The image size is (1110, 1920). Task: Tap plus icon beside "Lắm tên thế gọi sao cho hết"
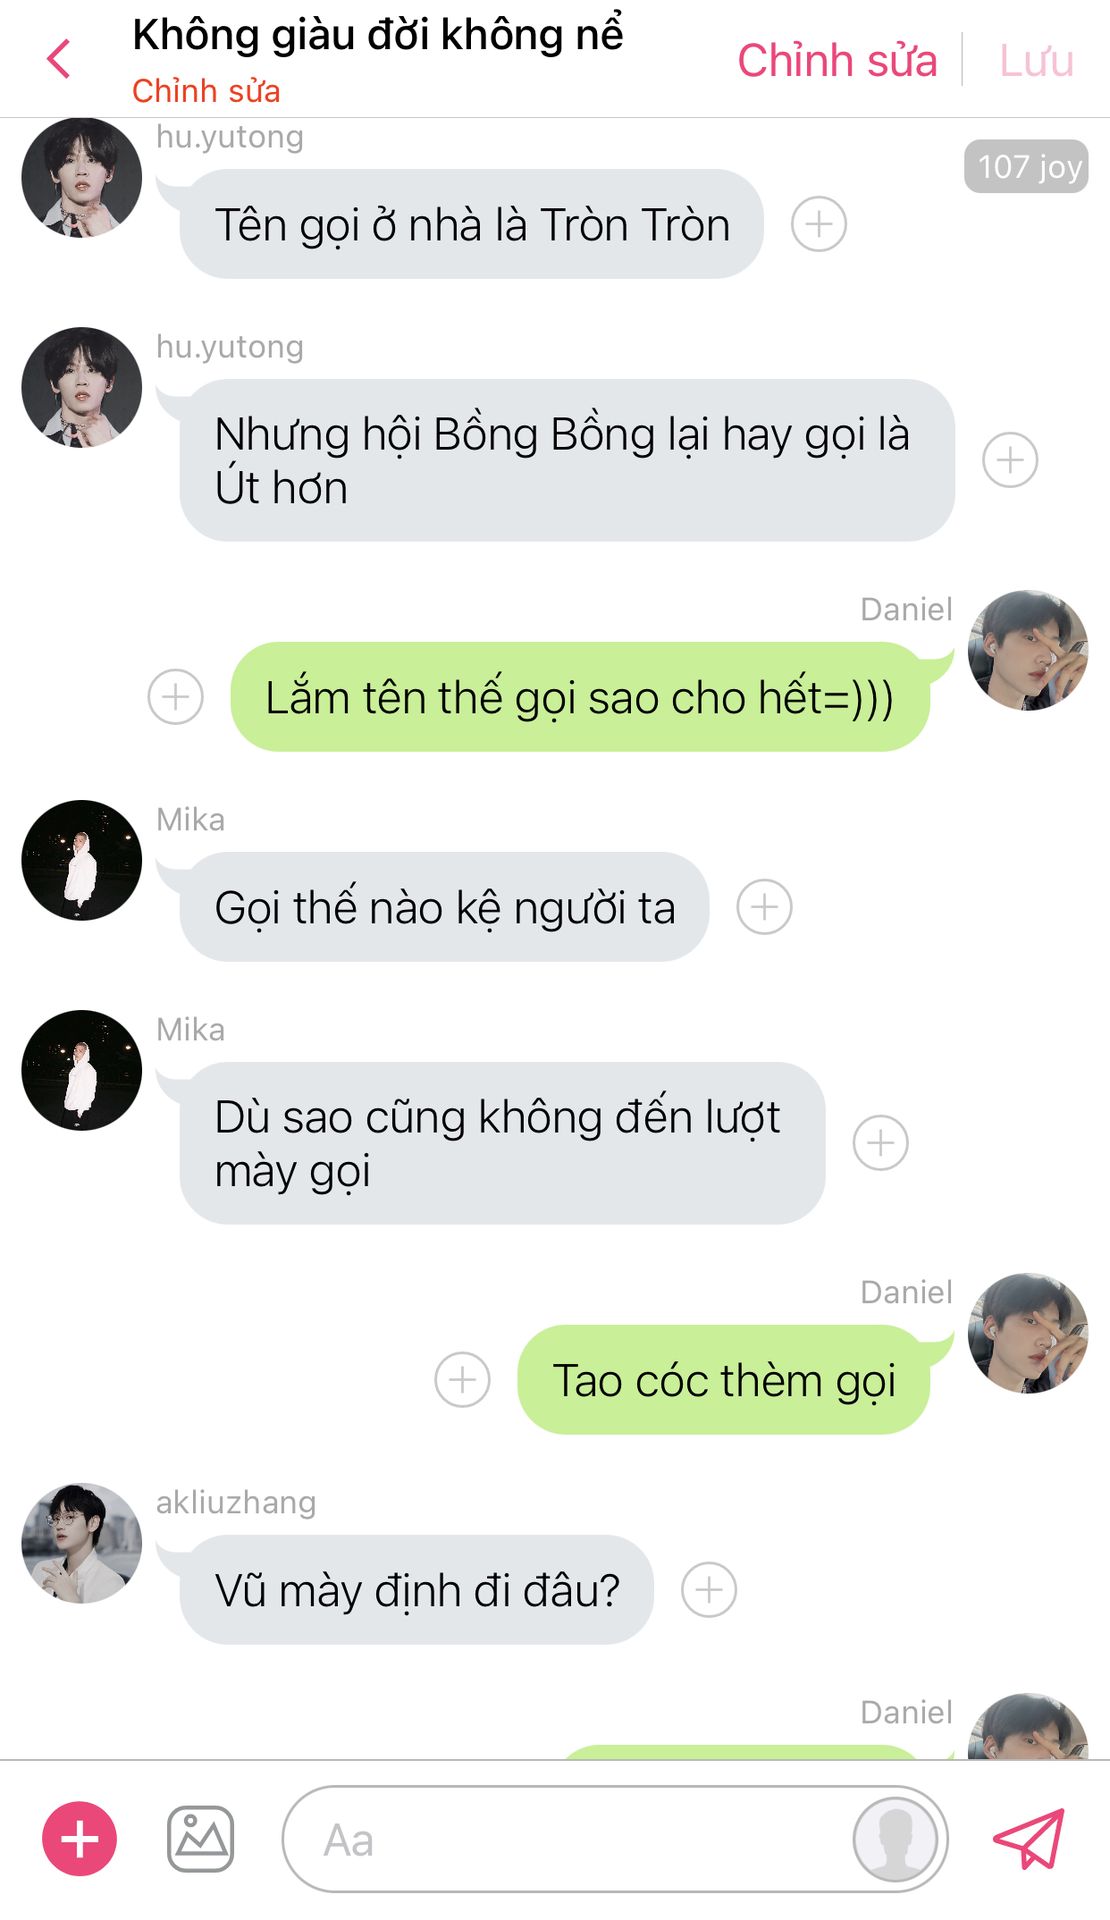pyautogui.click(x=176, y=696)
